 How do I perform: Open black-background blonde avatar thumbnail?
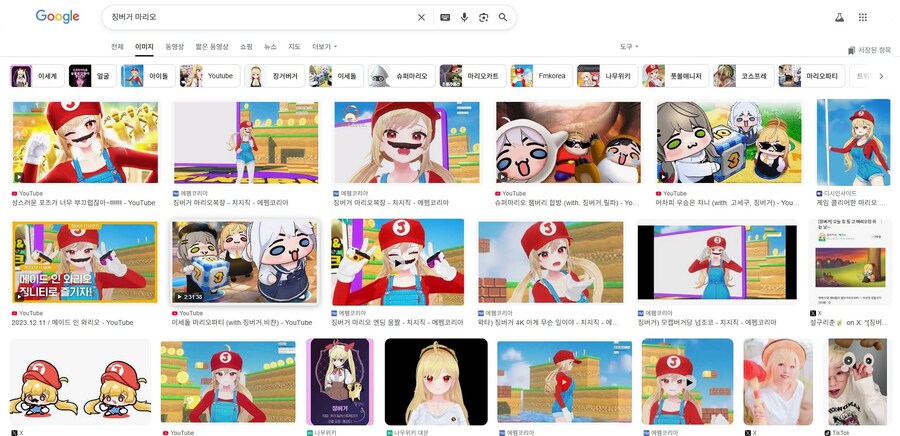tap(436, 382)
